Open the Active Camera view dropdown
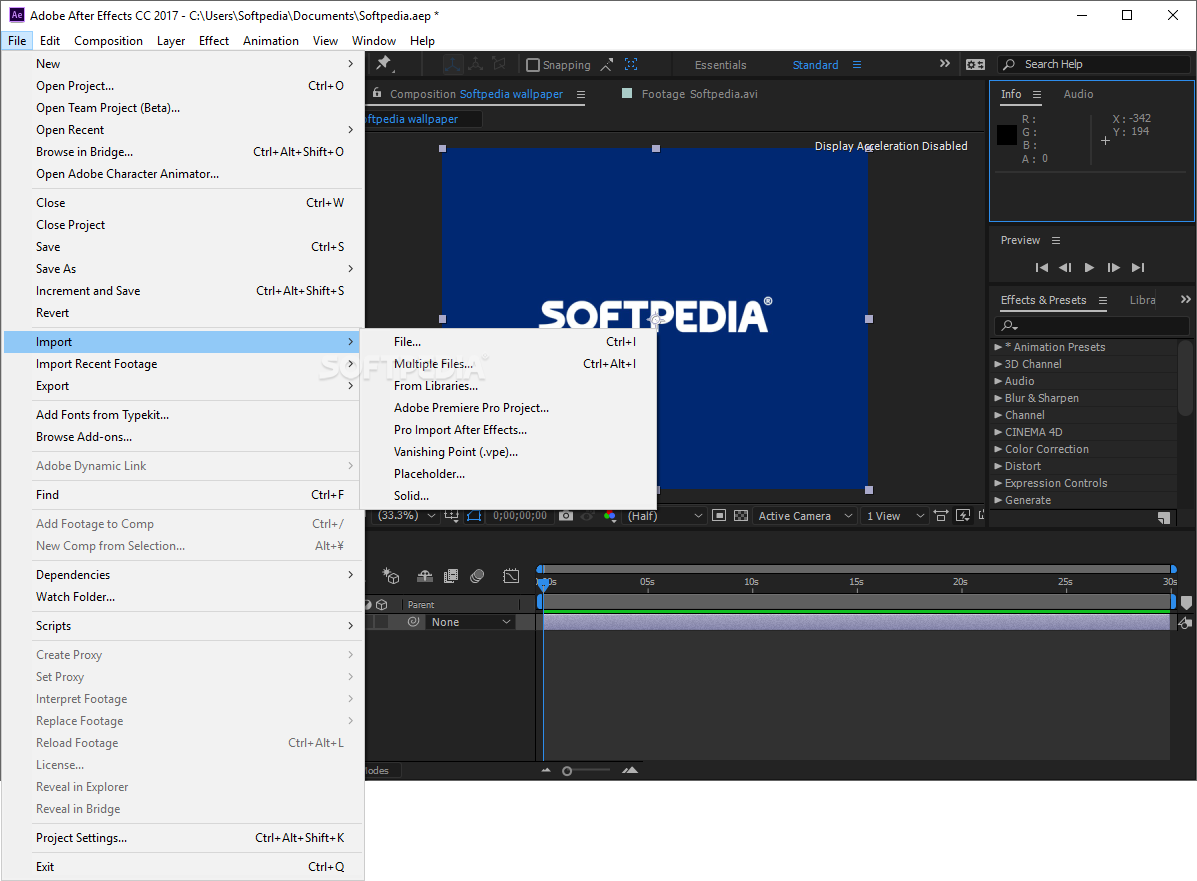 coord(805,516)
